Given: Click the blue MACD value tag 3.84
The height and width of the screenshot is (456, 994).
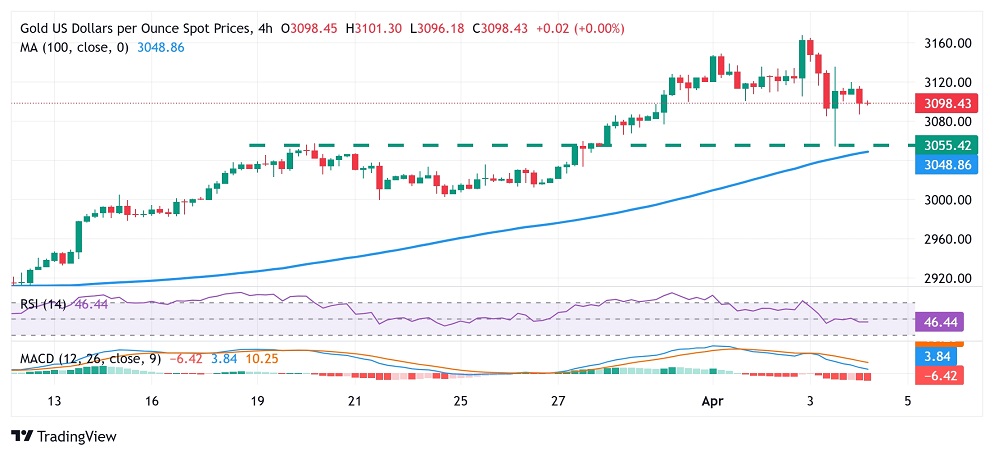Looking at the screenshot, I should point(940,356).
